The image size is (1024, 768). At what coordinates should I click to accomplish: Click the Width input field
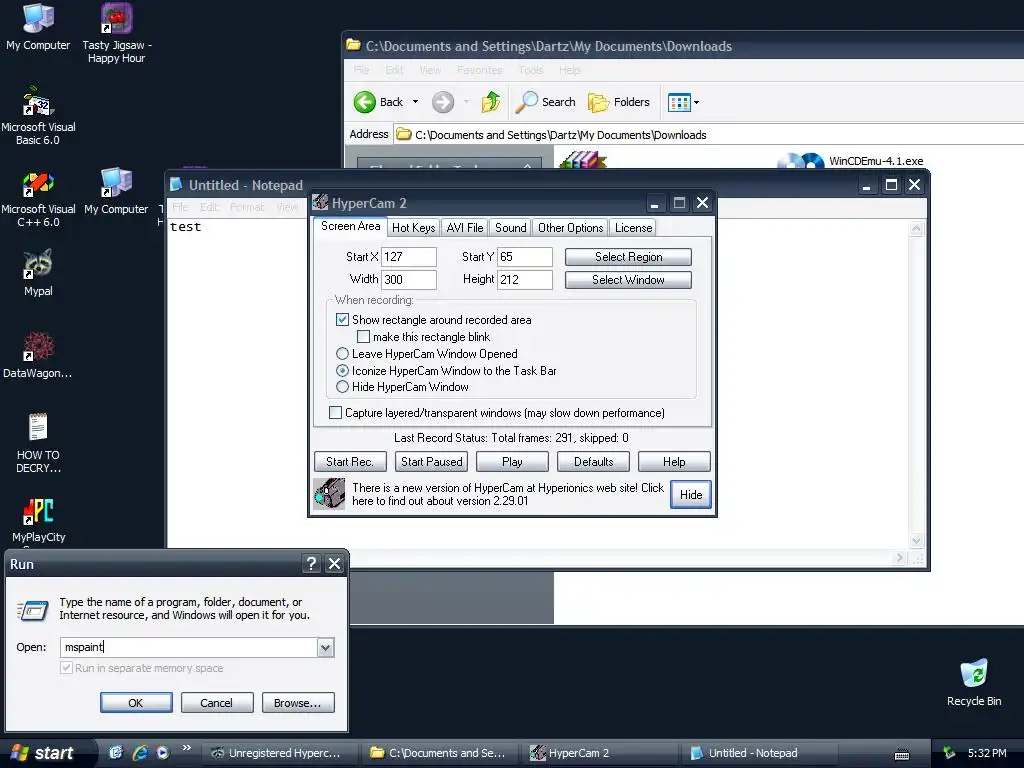[409, 280]
